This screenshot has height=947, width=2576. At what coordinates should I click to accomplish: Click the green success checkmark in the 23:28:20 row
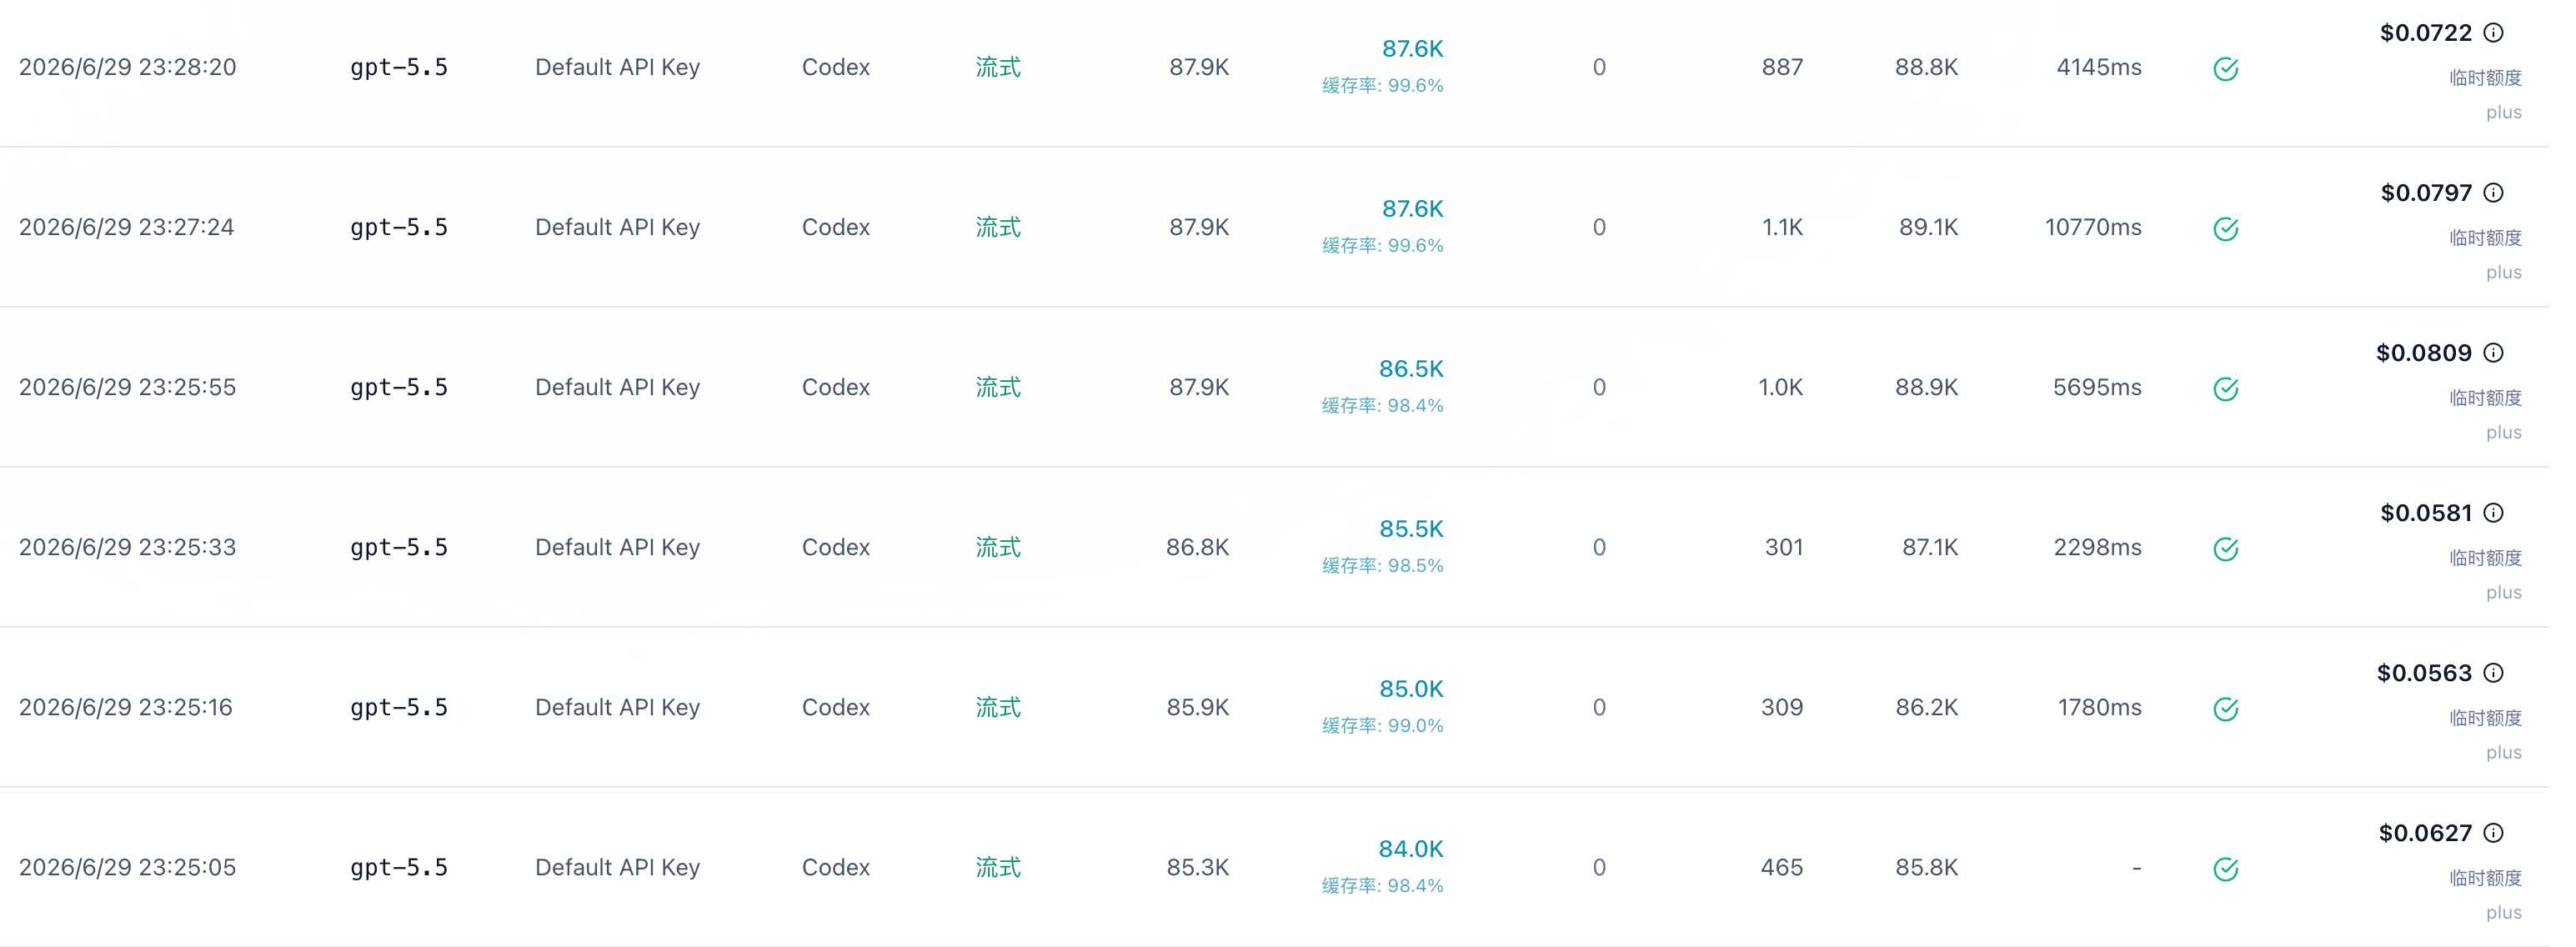point(2225,69)
